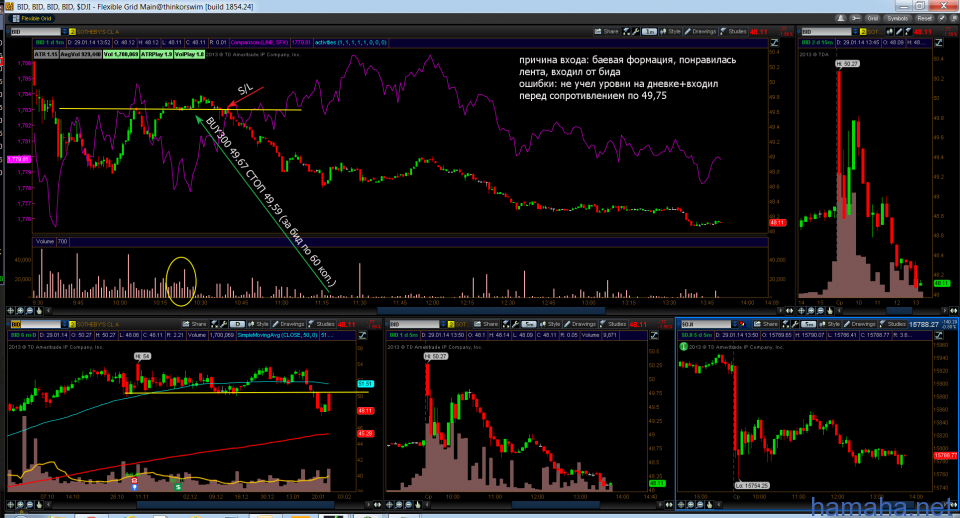The height and width of the screenshot is (518, 960).
Task: Click the crosshair pan icon below main chart
Action: pyautogui.click(x=10, y=310)
